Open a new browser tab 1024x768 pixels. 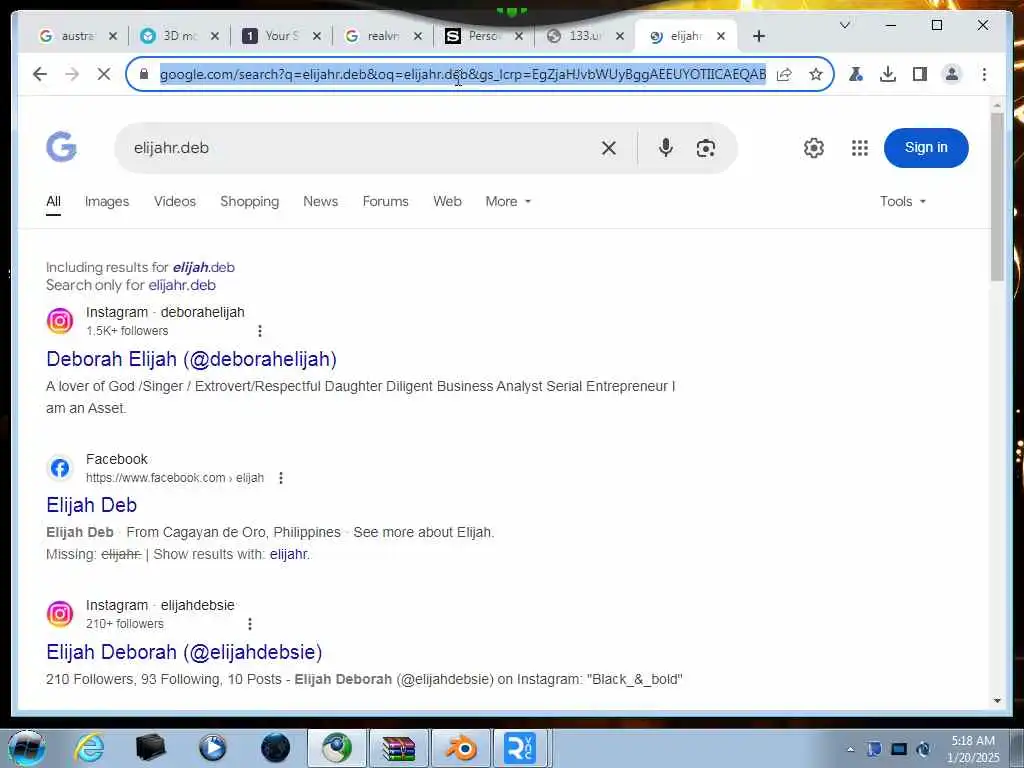(759, 37)
